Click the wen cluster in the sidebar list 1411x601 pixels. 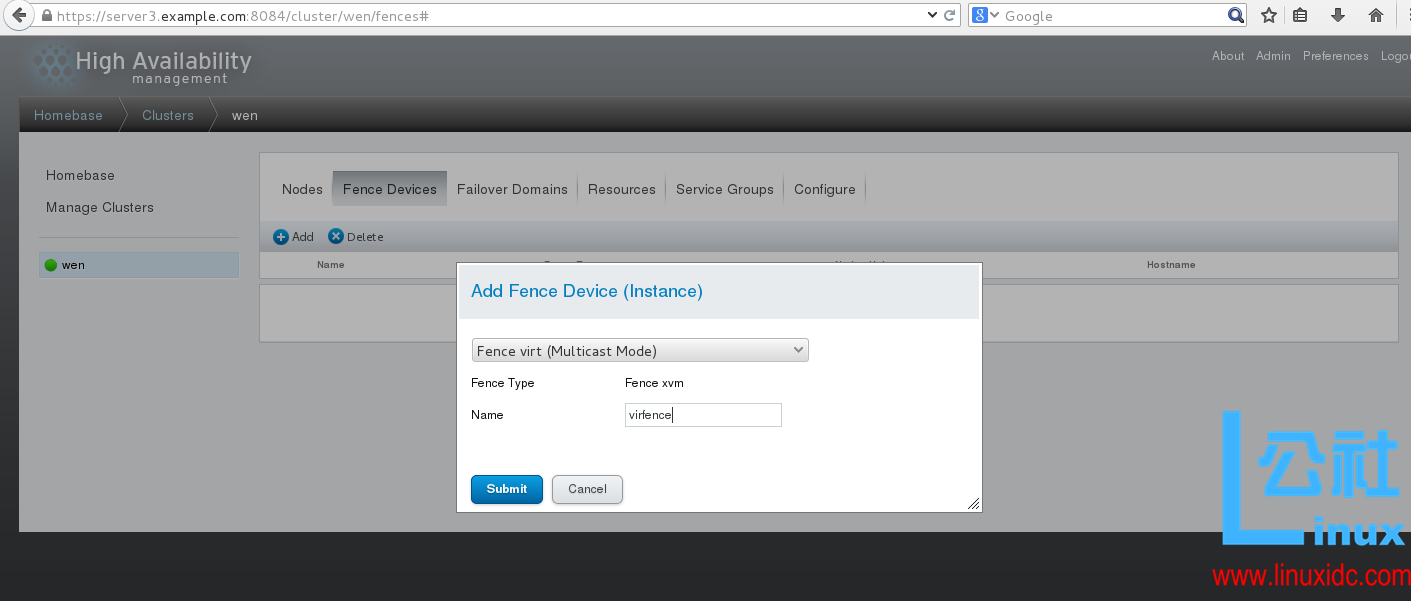[x=74, y=264]
